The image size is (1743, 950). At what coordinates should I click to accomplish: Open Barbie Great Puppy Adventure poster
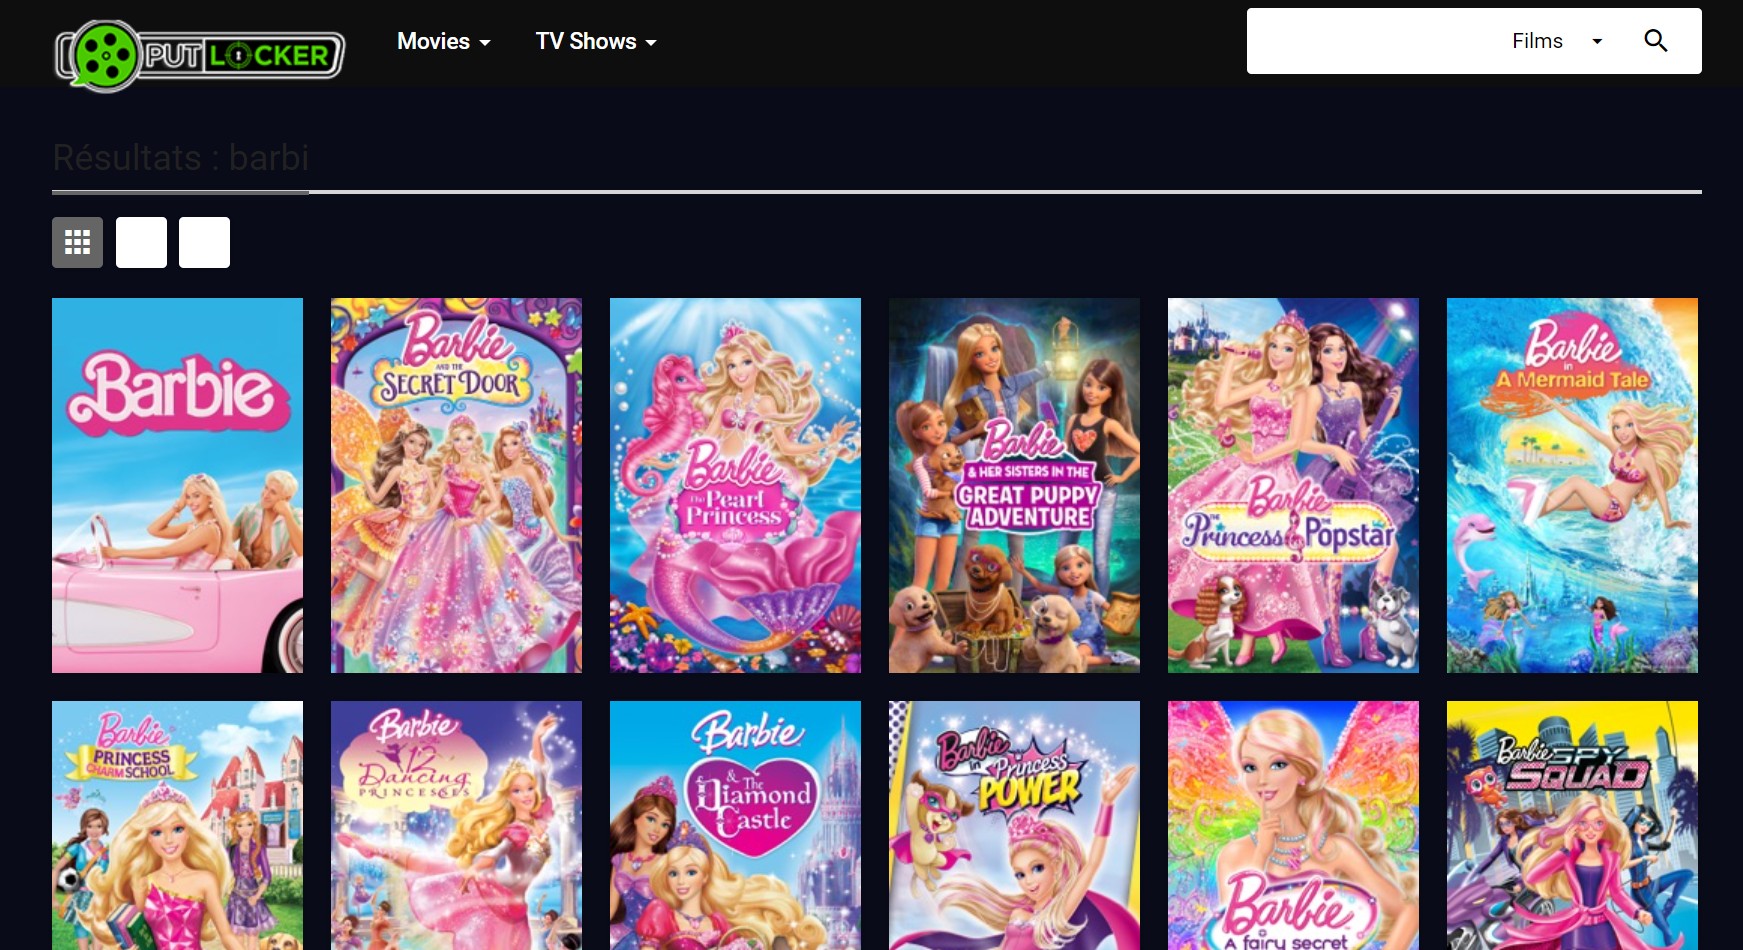(1014, 485)
